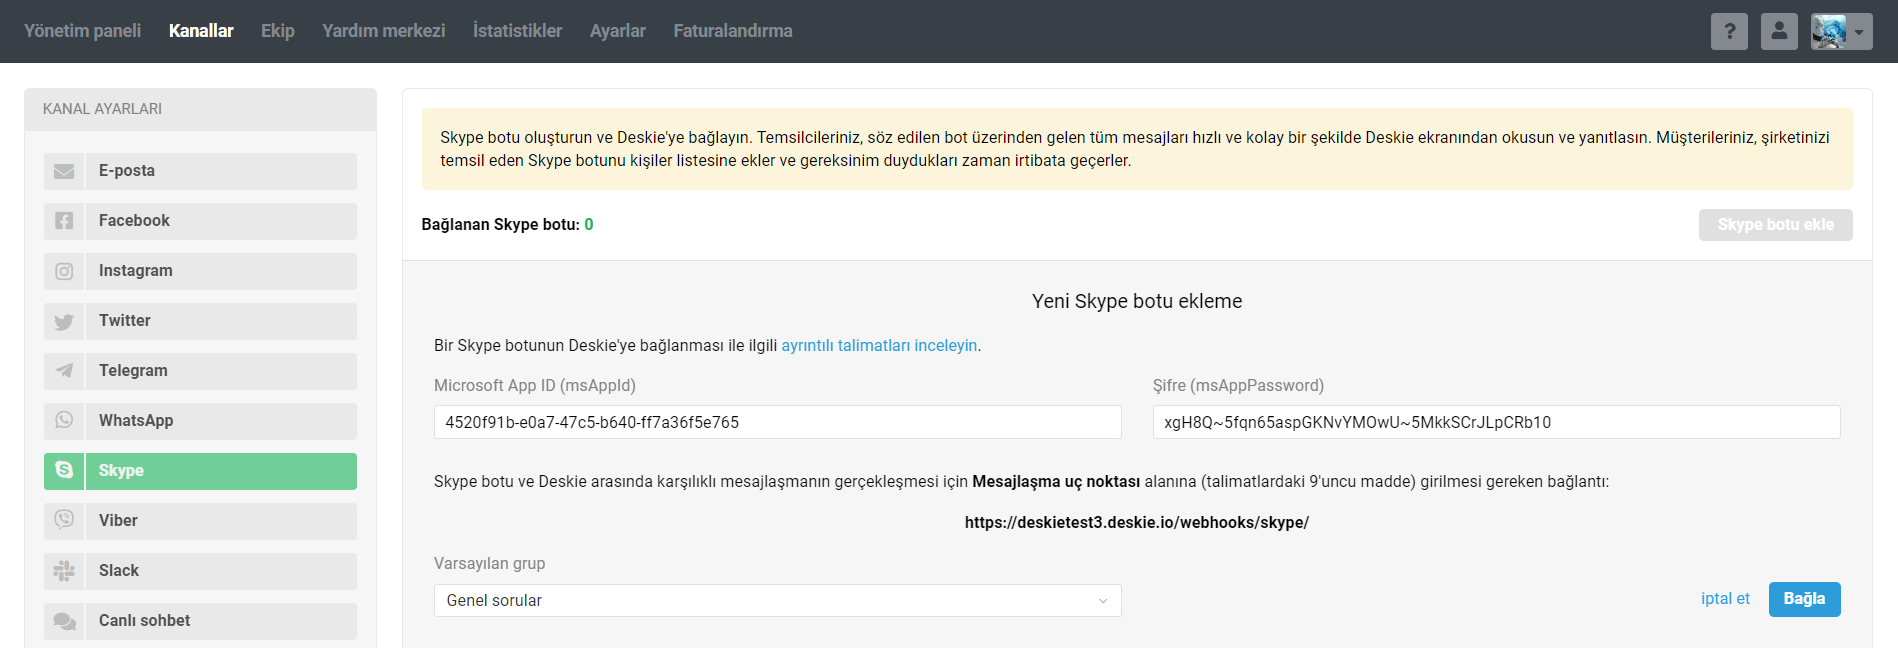1898x648 pixels.
Task: Click the iptal et link
Action: pyautogui.click(x=1725, y=599)
